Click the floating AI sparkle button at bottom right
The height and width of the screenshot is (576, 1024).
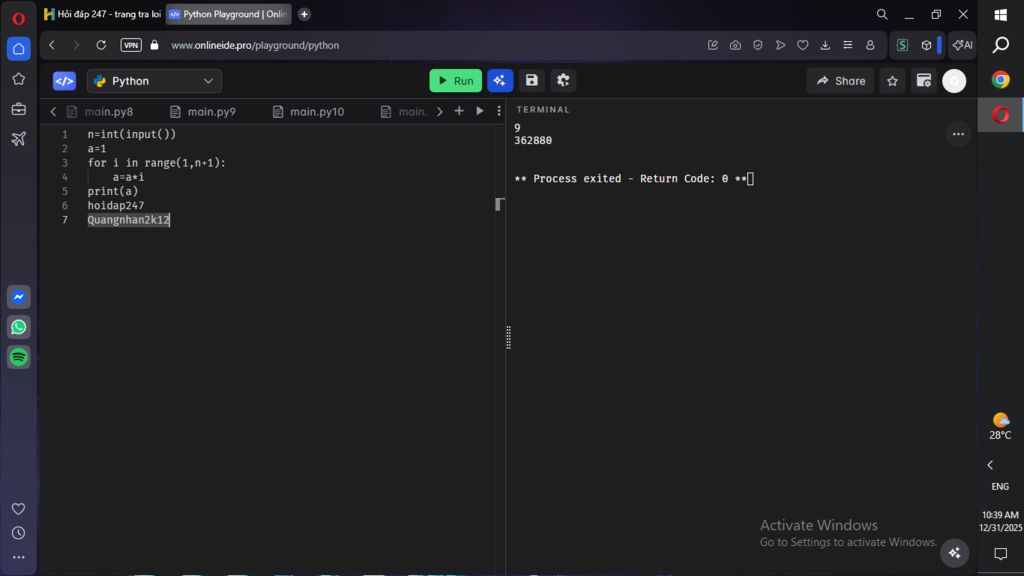click(x=954, y=553)
